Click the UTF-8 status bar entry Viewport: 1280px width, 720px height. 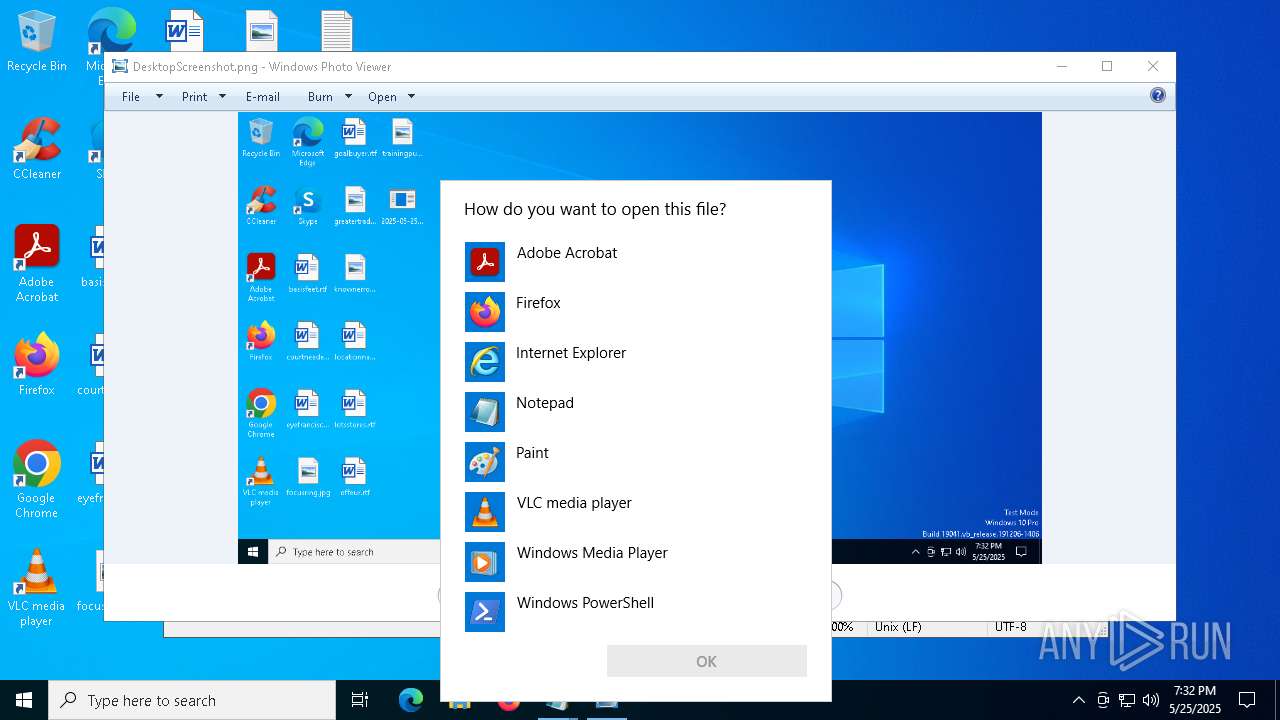point(1010,627)
